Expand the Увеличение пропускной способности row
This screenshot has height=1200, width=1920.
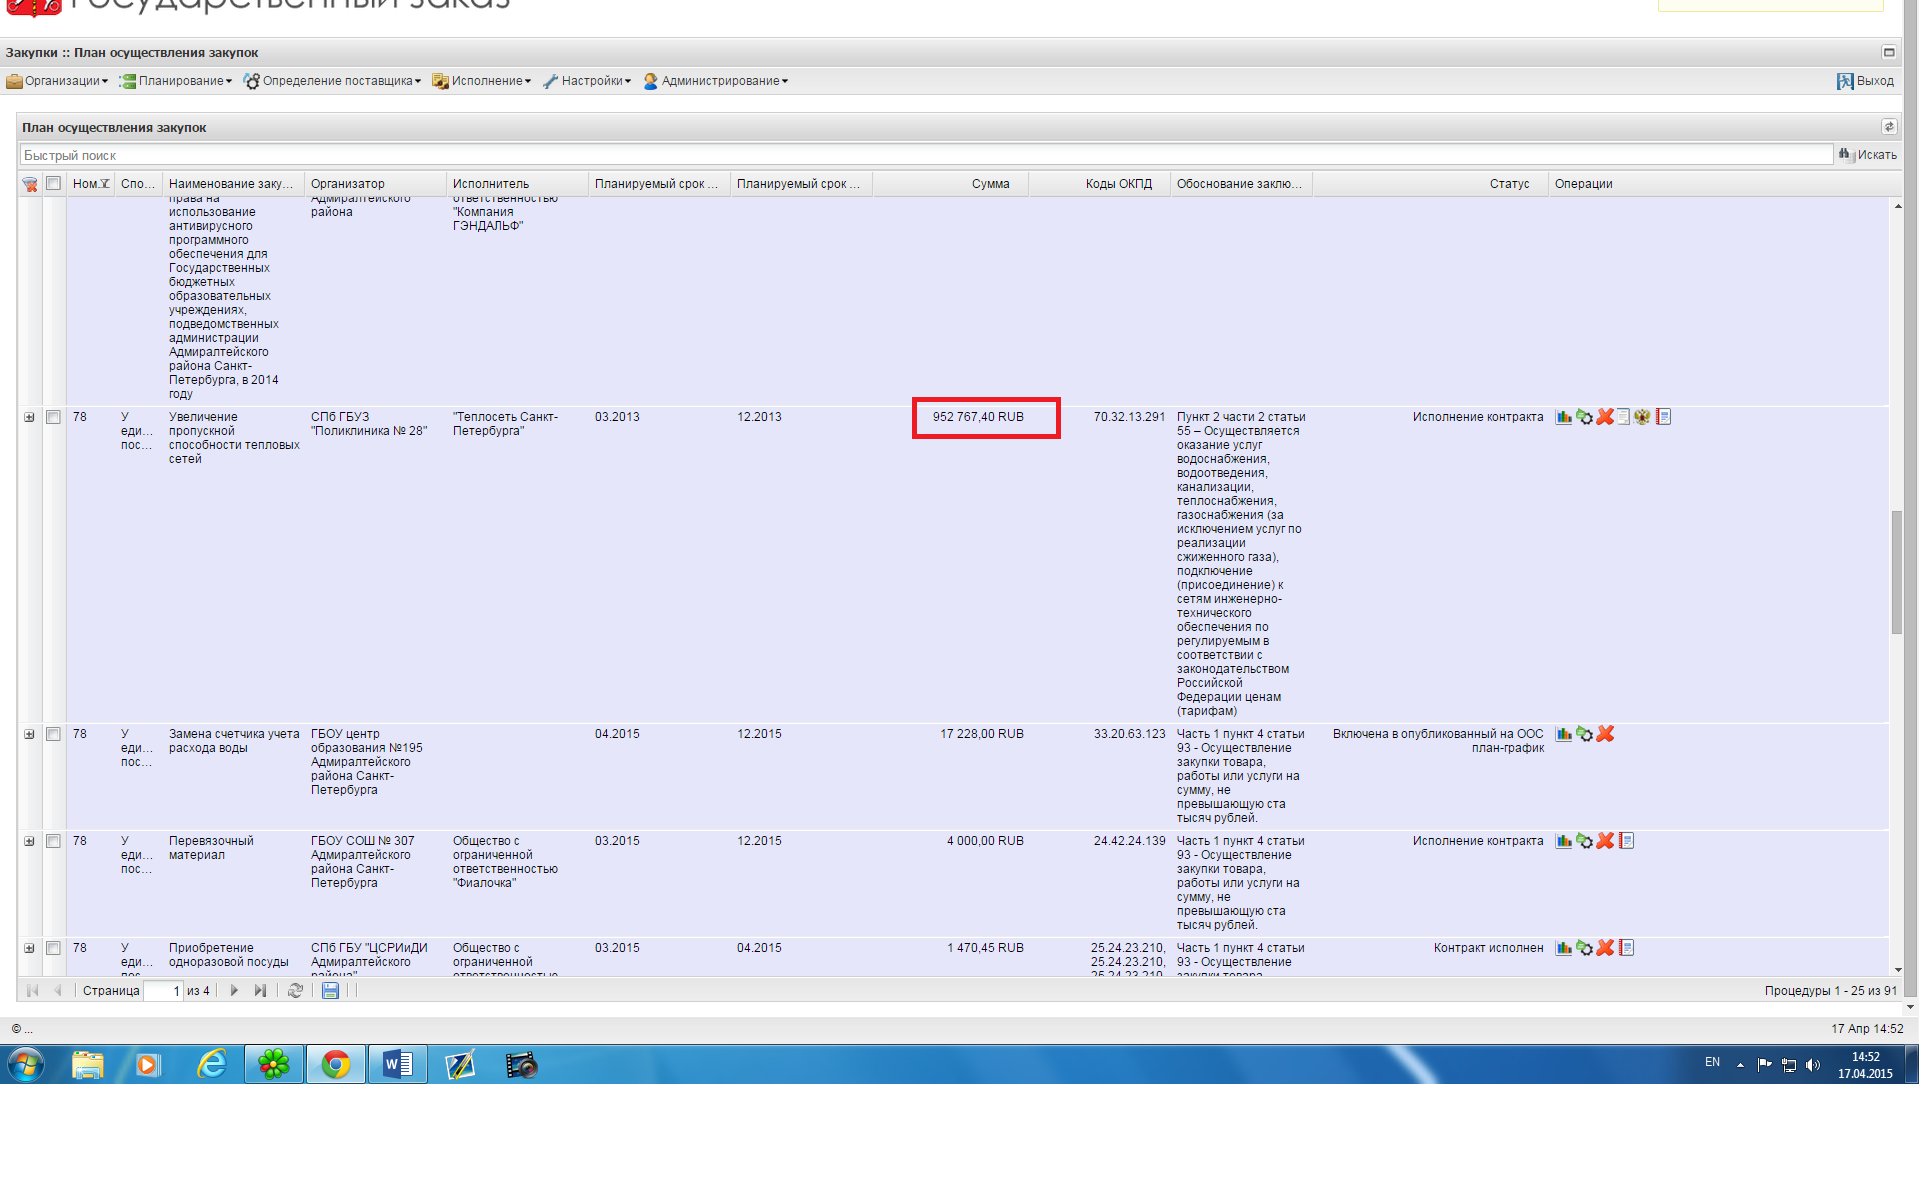click(29, 418)
